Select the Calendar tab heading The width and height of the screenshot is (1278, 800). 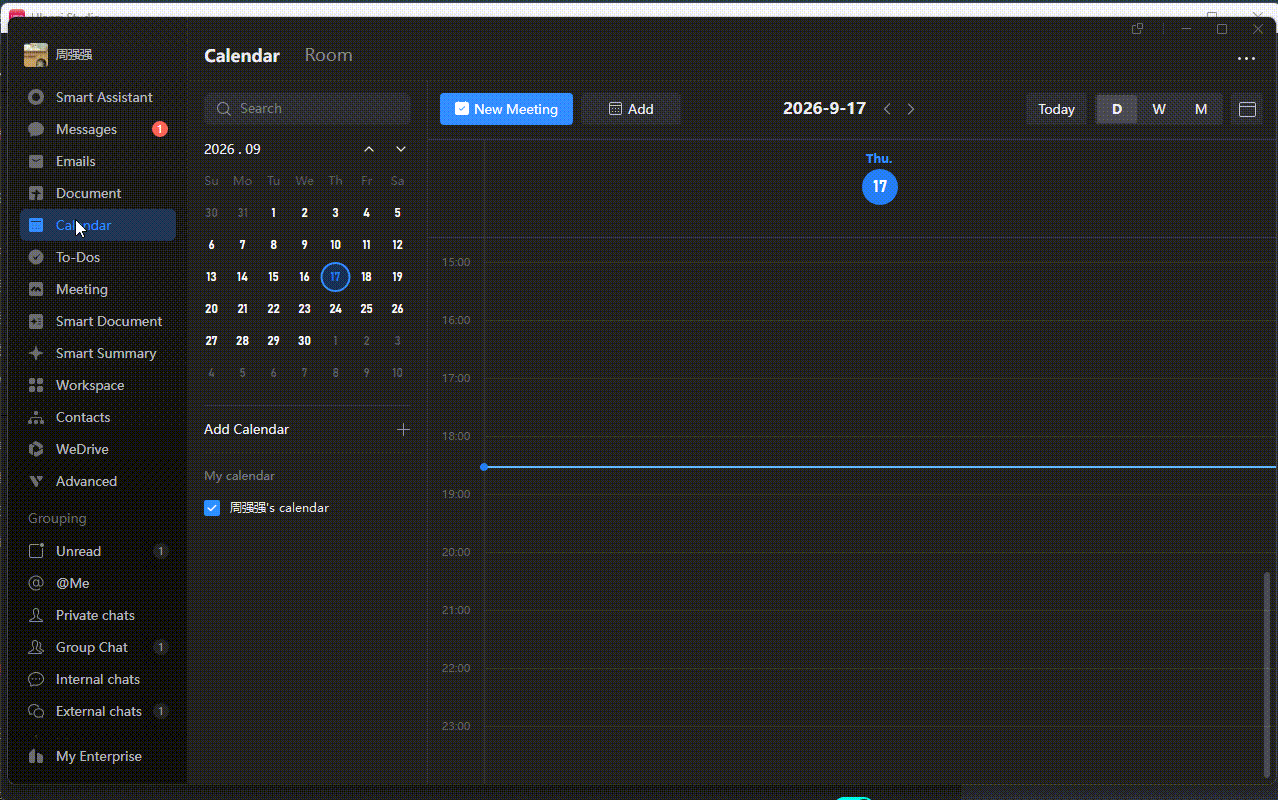[x=242, y=55]
